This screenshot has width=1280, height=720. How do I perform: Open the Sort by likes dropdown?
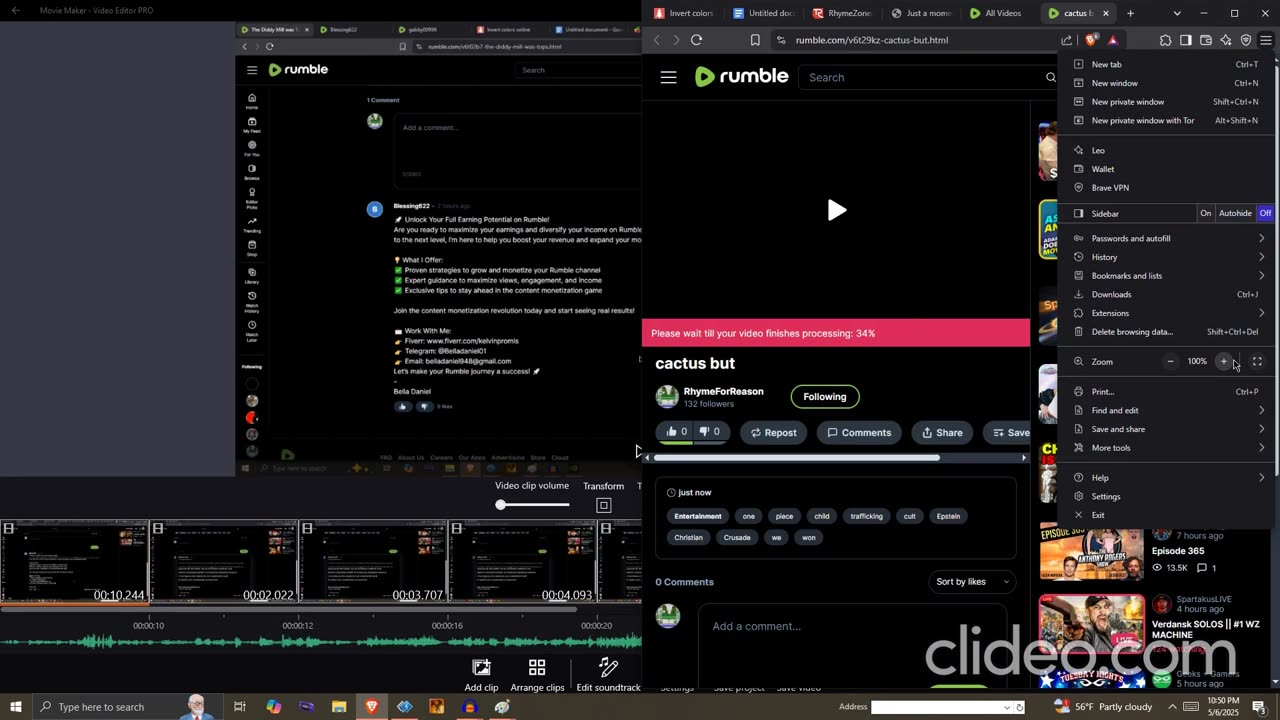coord(972,582)
